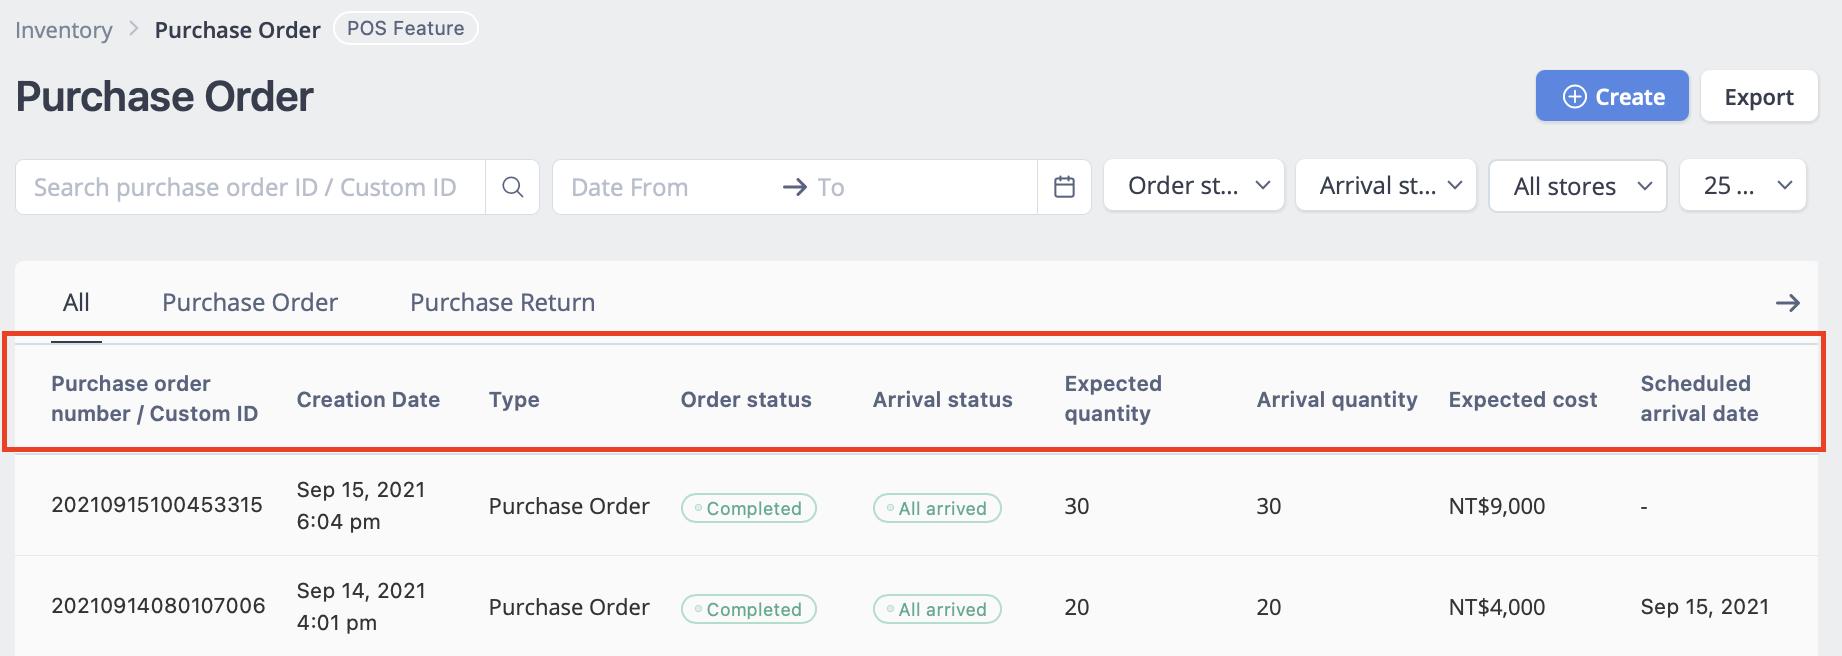Click the arrow between Date From and To
The height and width of the screenshot is (656, 1842).
point(794,187)
